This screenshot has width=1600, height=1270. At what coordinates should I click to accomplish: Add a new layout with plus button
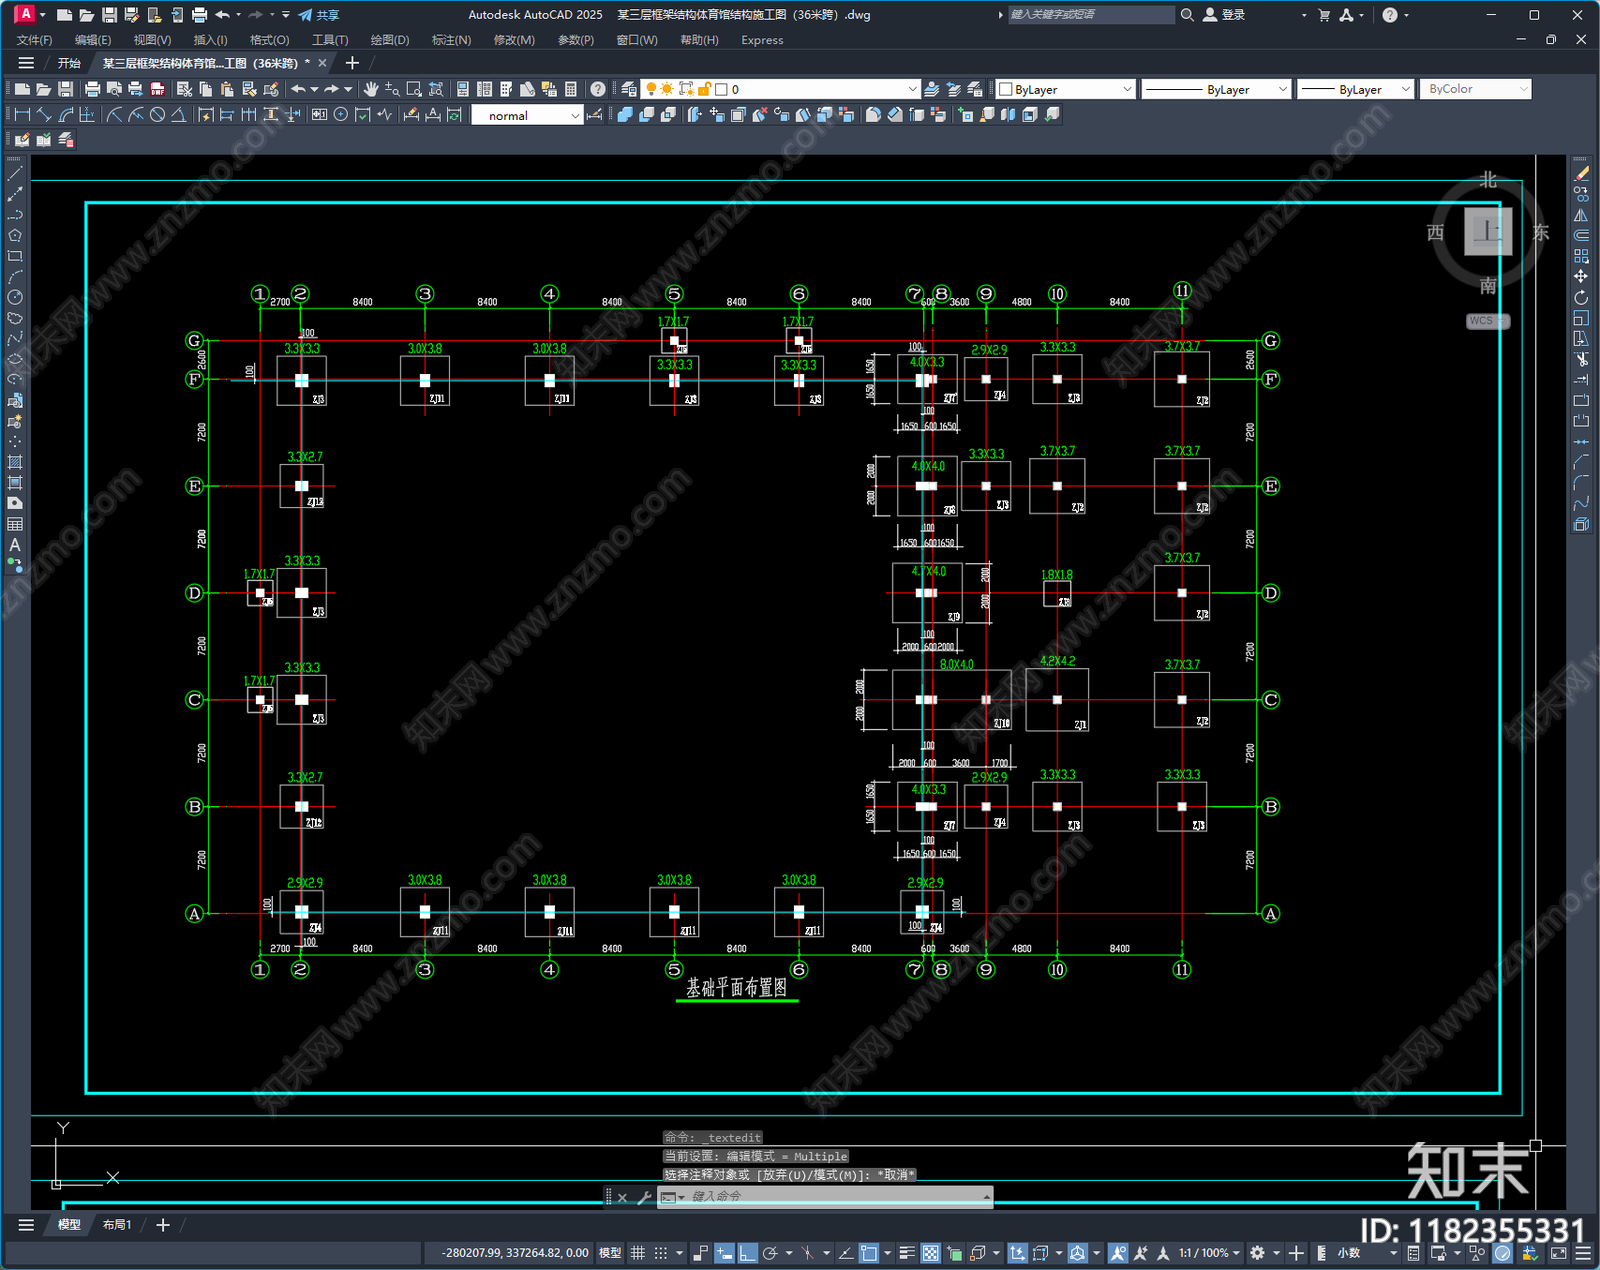(163, 1225)
